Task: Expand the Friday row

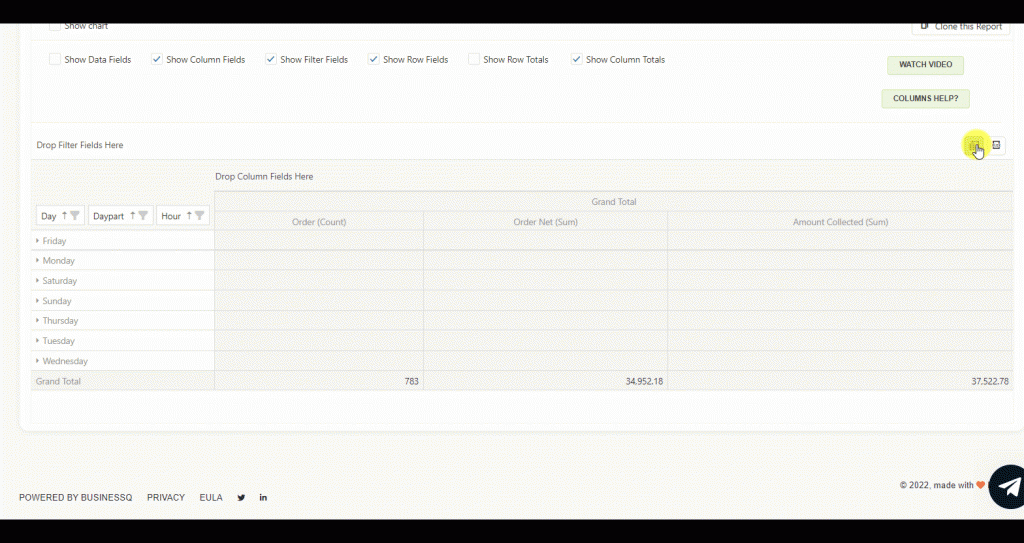Action: (x=37, y=240)
